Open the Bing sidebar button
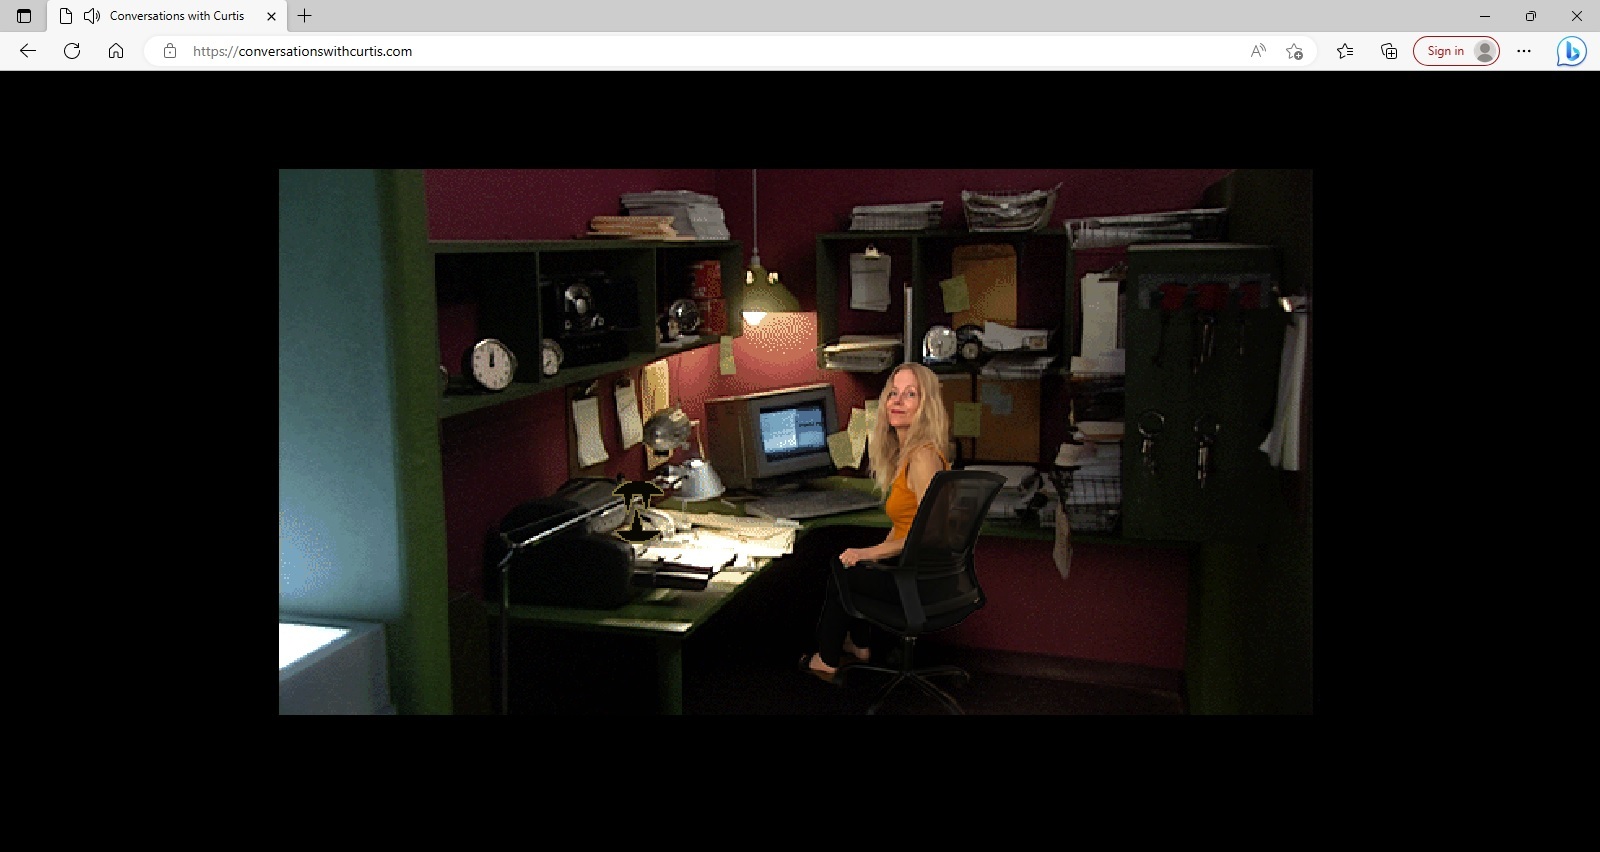This screenshot has height=852, width=1600. [x=1571, y=51]
